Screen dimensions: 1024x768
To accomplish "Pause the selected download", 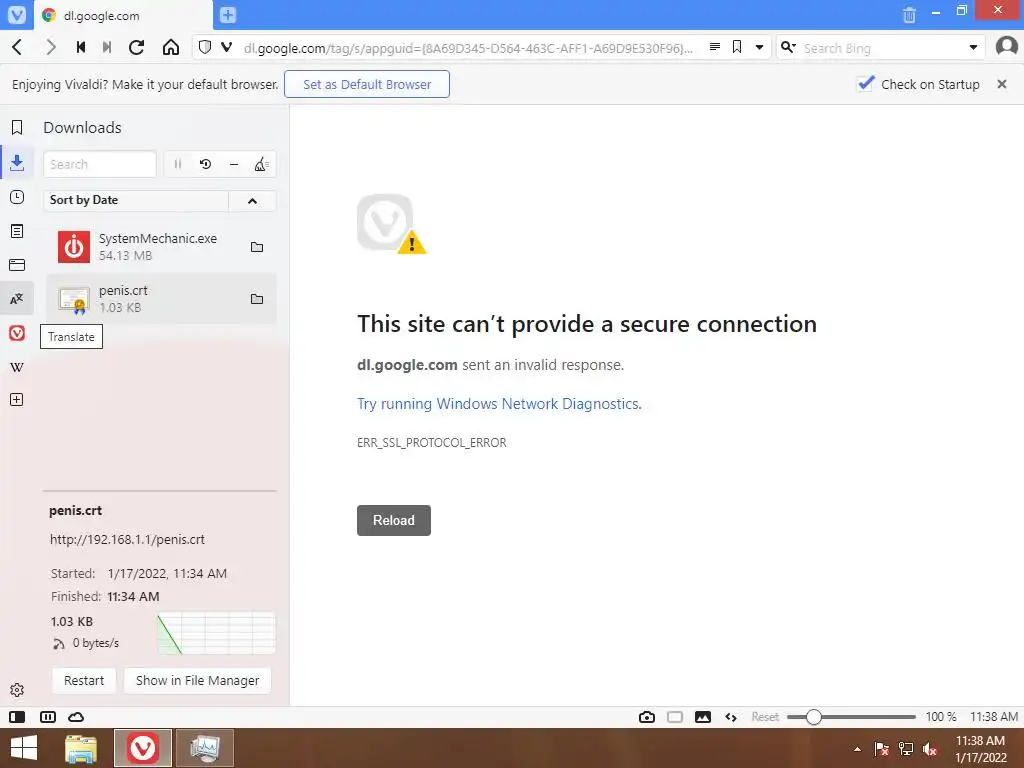I will point(178,164).
